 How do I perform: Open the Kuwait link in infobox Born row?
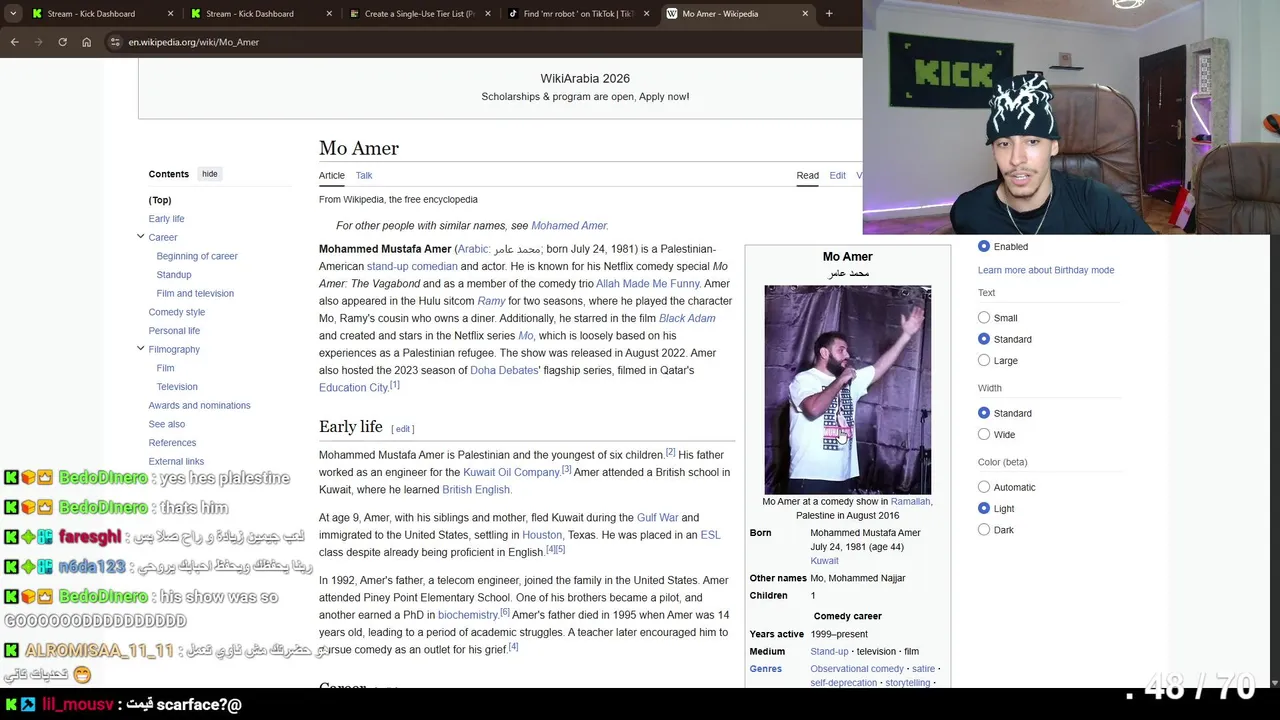[824, 561]
